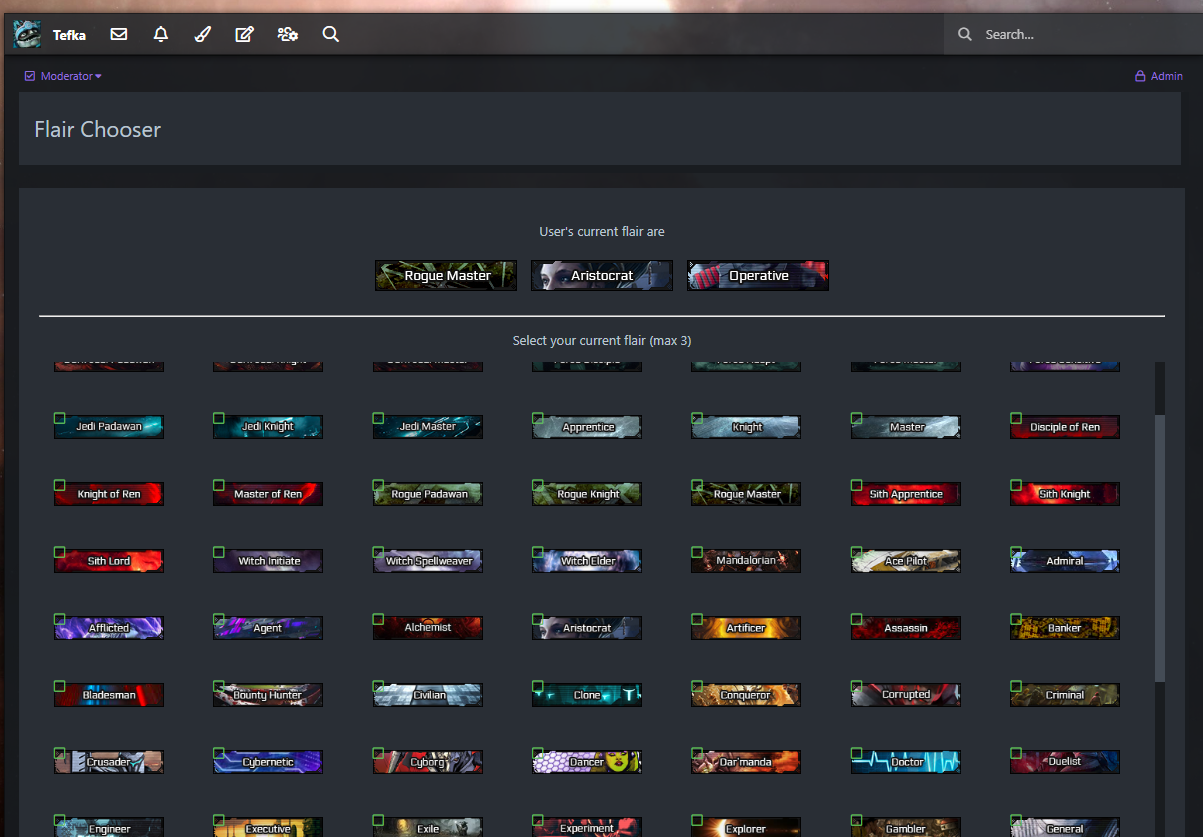Select the Admiral flair image
Screen dimensions: 1203x837
(1065, 561)
